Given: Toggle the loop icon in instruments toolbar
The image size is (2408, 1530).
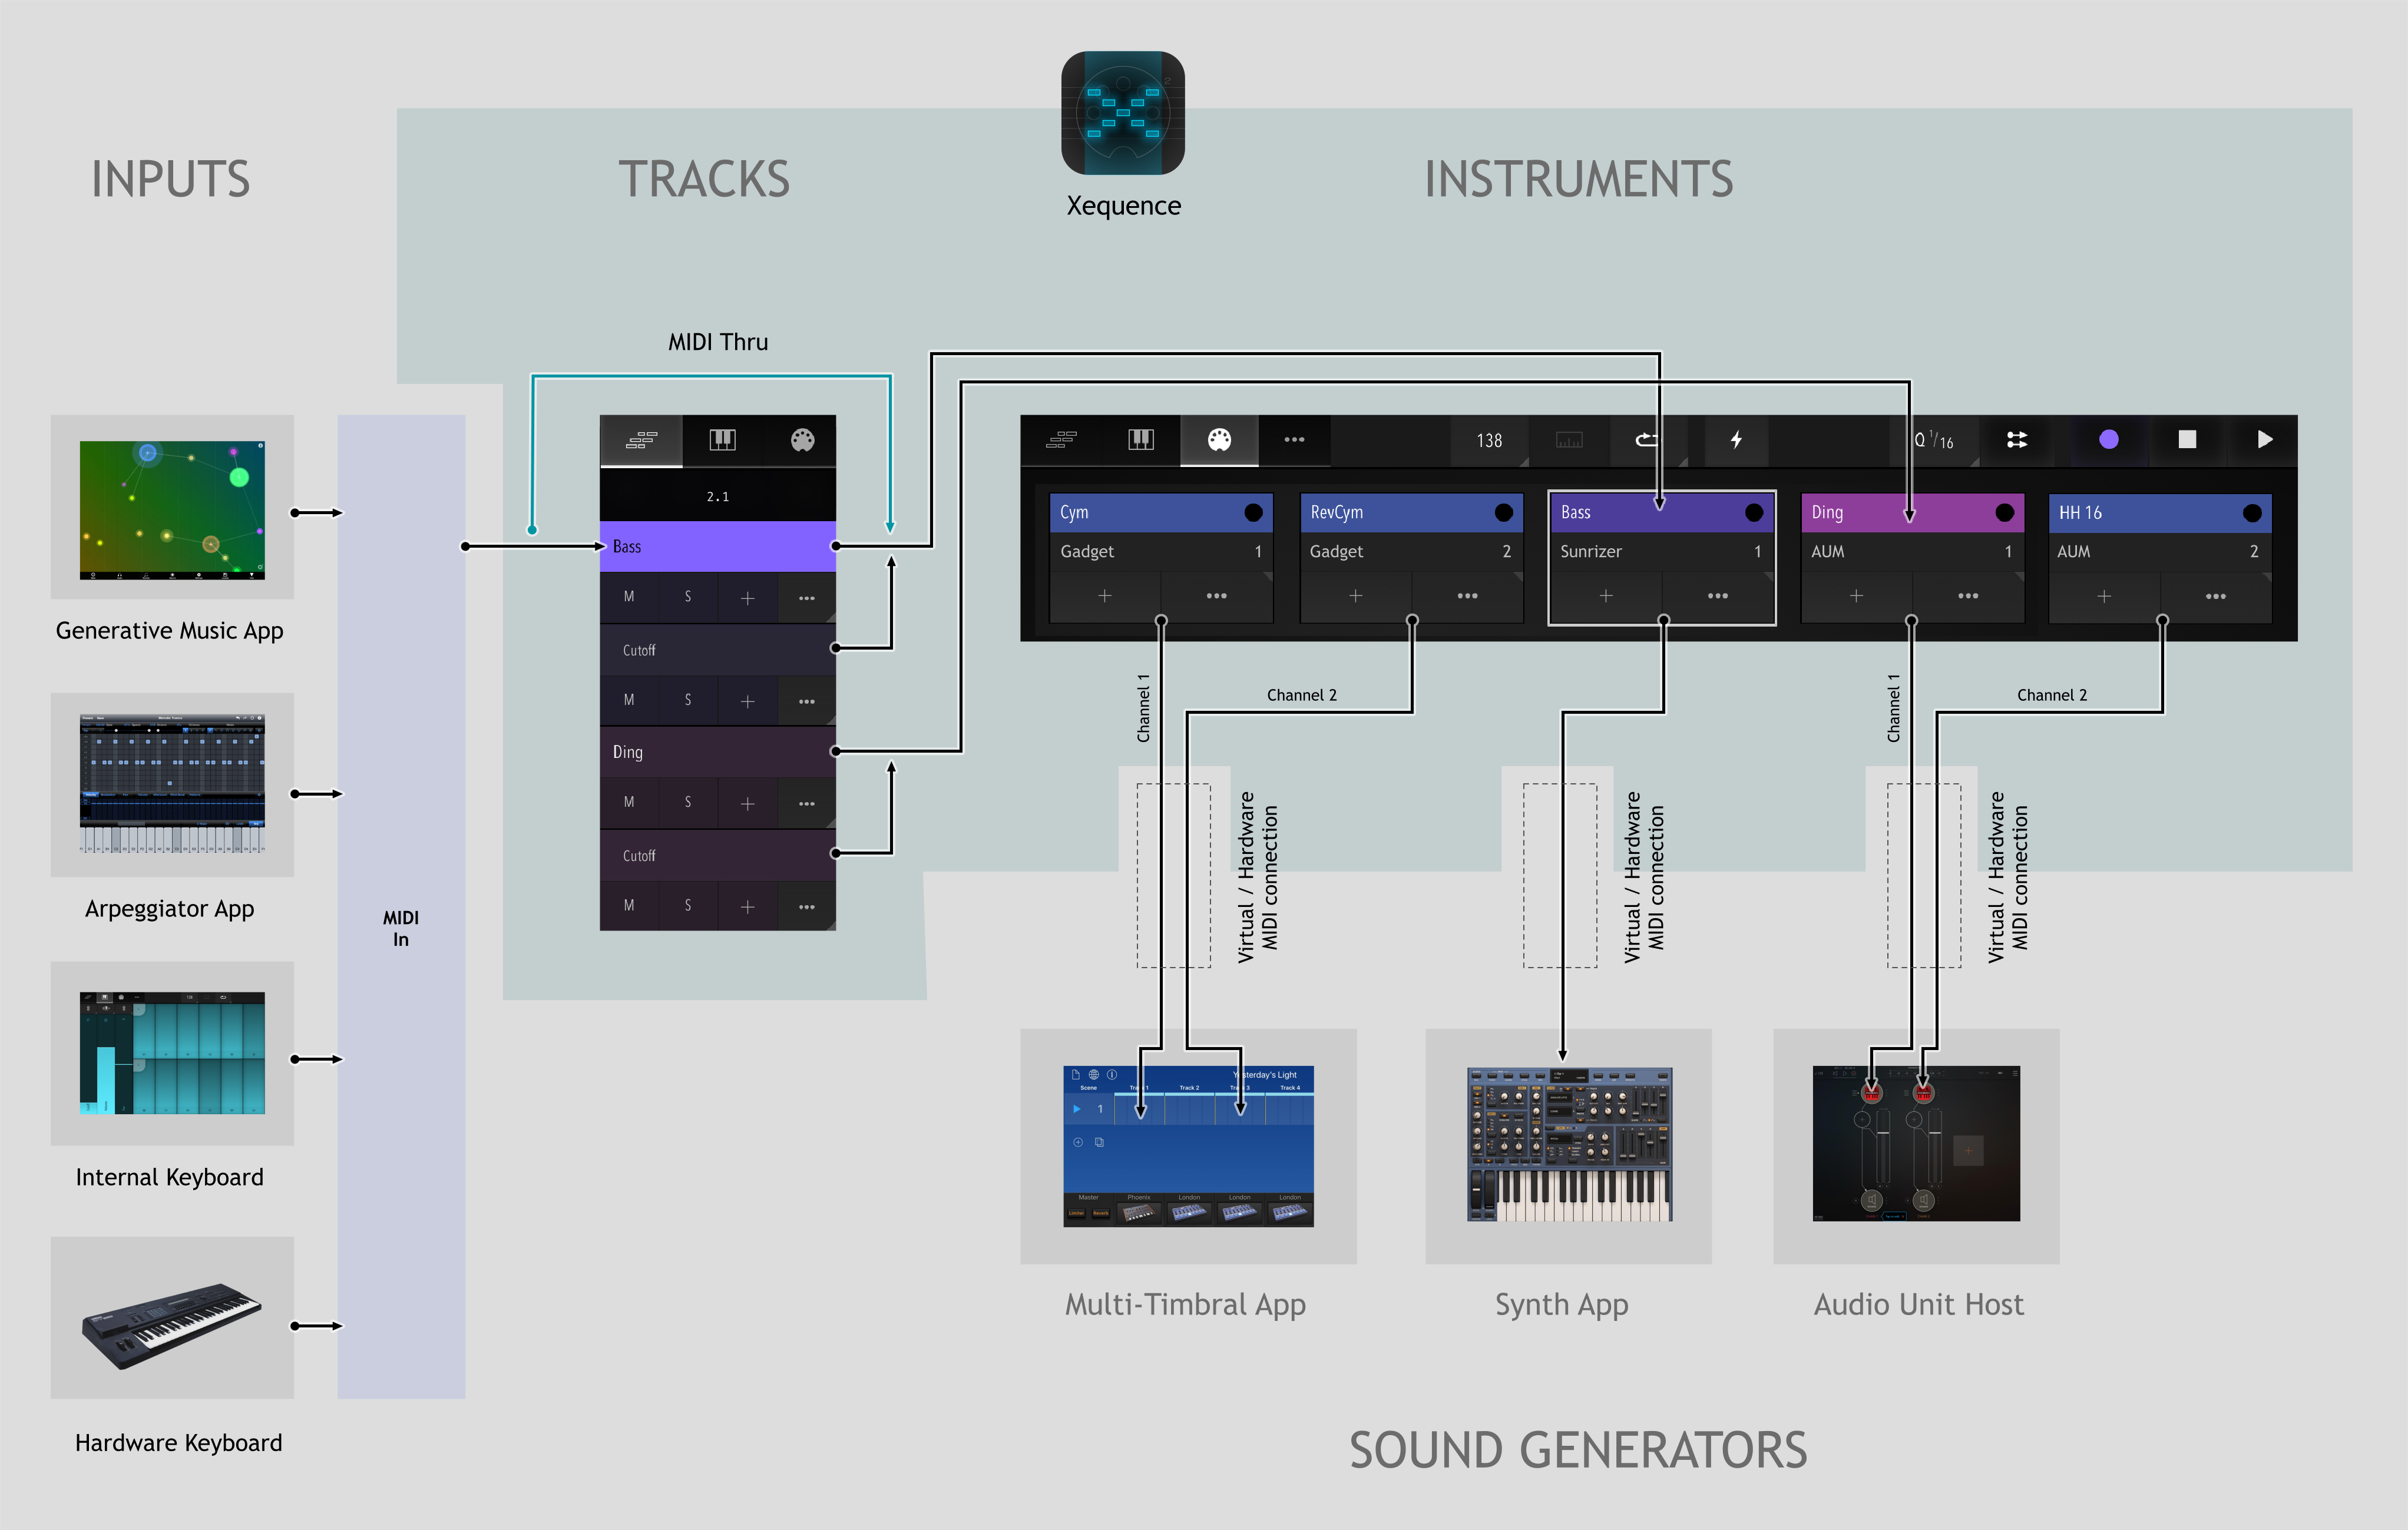Looking at the screenshot, I should pos(1646,440).
